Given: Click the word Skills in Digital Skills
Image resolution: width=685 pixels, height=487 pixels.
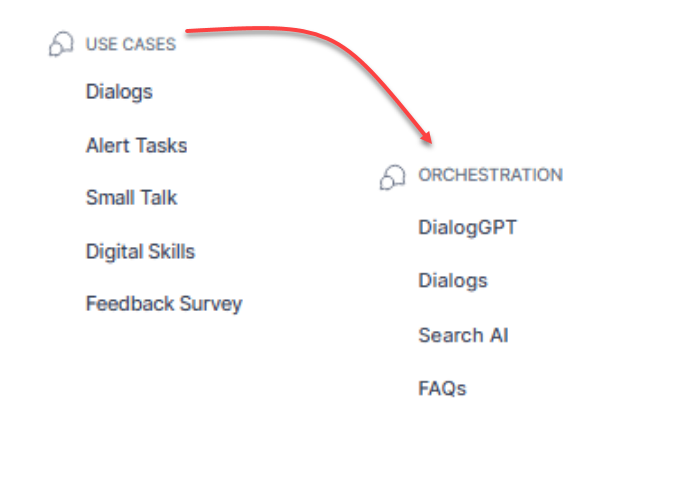Looking at the screenshot, I should point(169,251).
